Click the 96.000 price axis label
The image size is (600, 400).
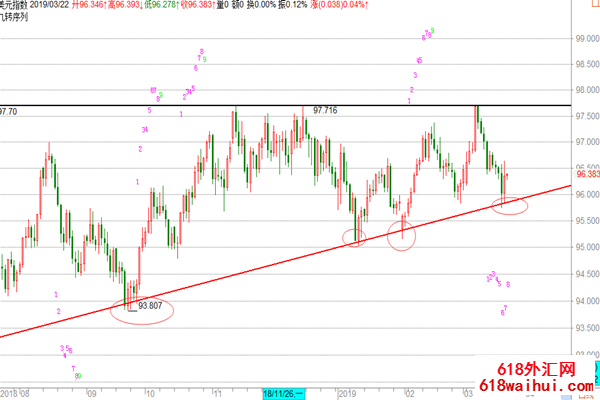click(587, 194)
